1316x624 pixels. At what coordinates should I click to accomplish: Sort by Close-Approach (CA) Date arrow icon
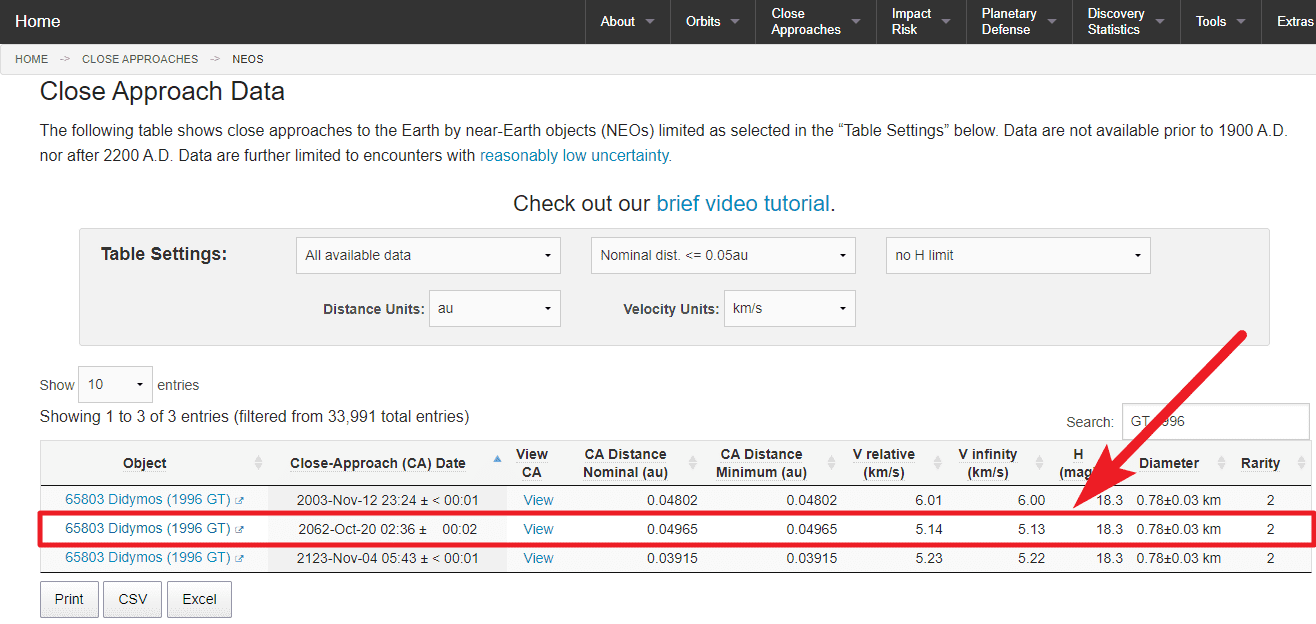[497, 460]
